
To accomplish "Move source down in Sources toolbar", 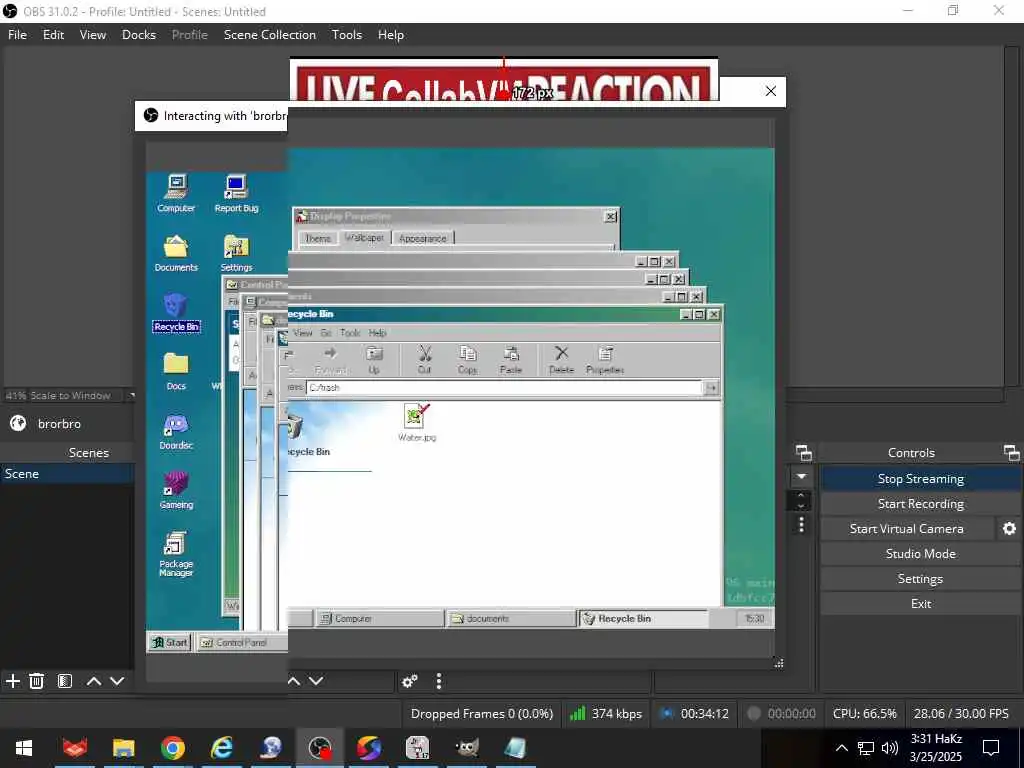I will click(316, 681).
